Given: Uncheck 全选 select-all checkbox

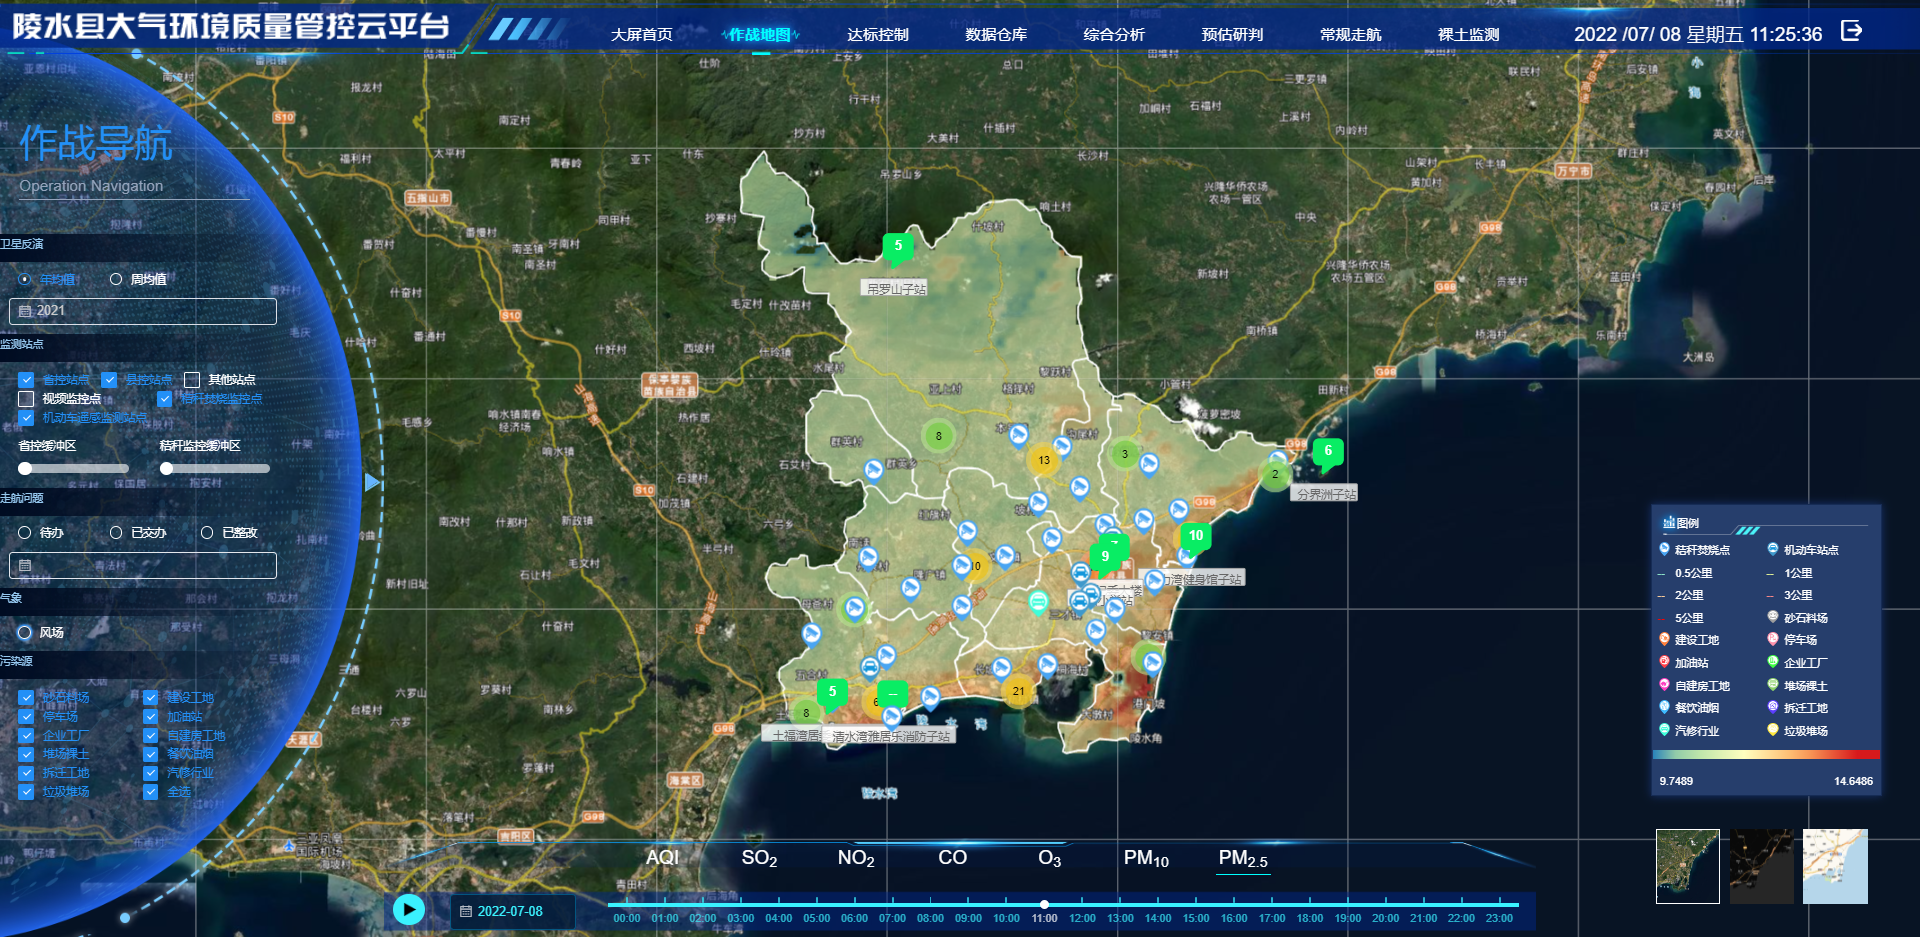Looking at the screenshot, I should click(151, 792).
